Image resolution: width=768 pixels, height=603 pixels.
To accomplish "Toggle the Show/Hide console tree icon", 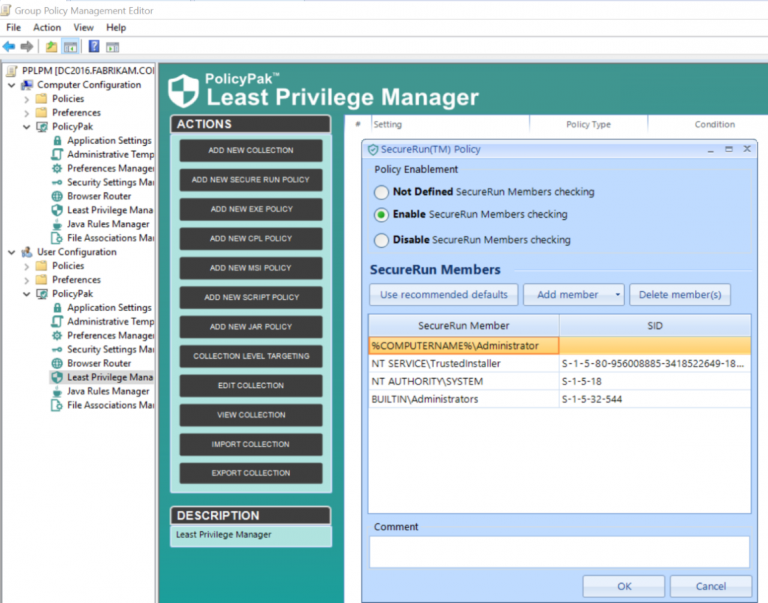I will click(x=71, y=47).
